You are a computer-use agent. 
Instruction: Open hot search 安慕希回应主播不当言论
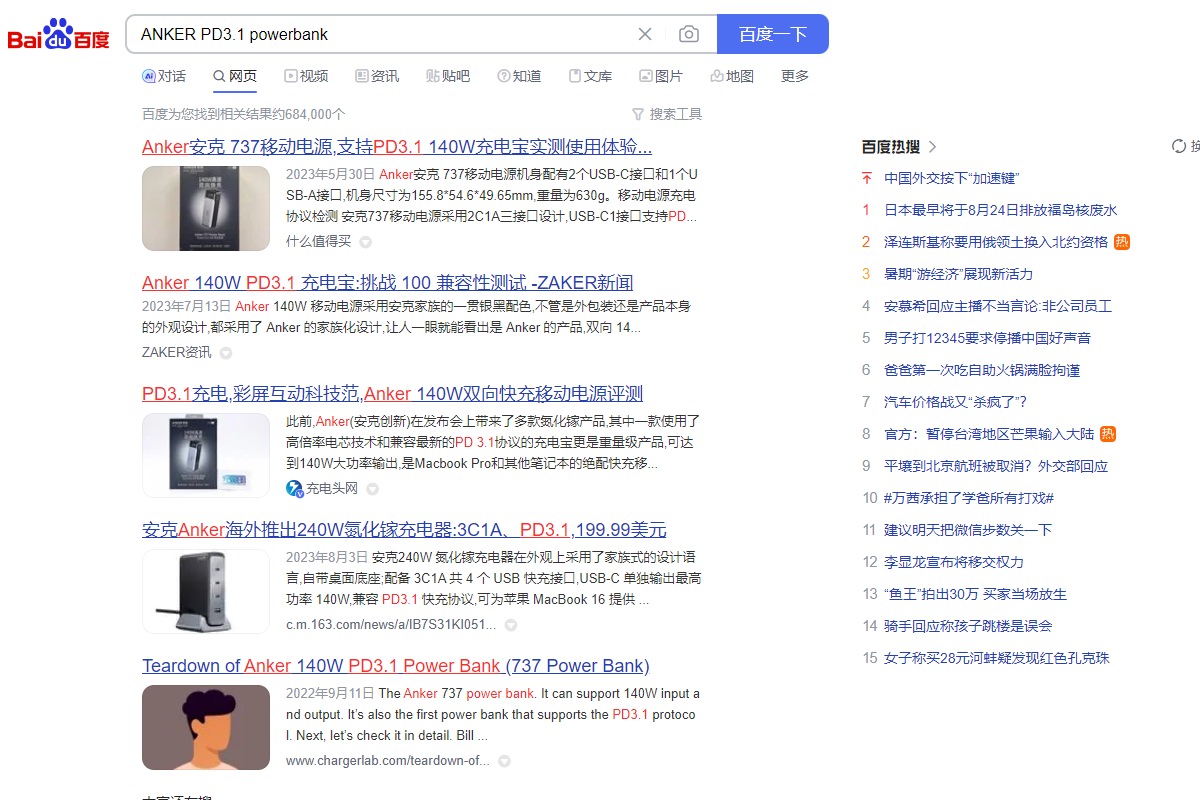(998, 306)
